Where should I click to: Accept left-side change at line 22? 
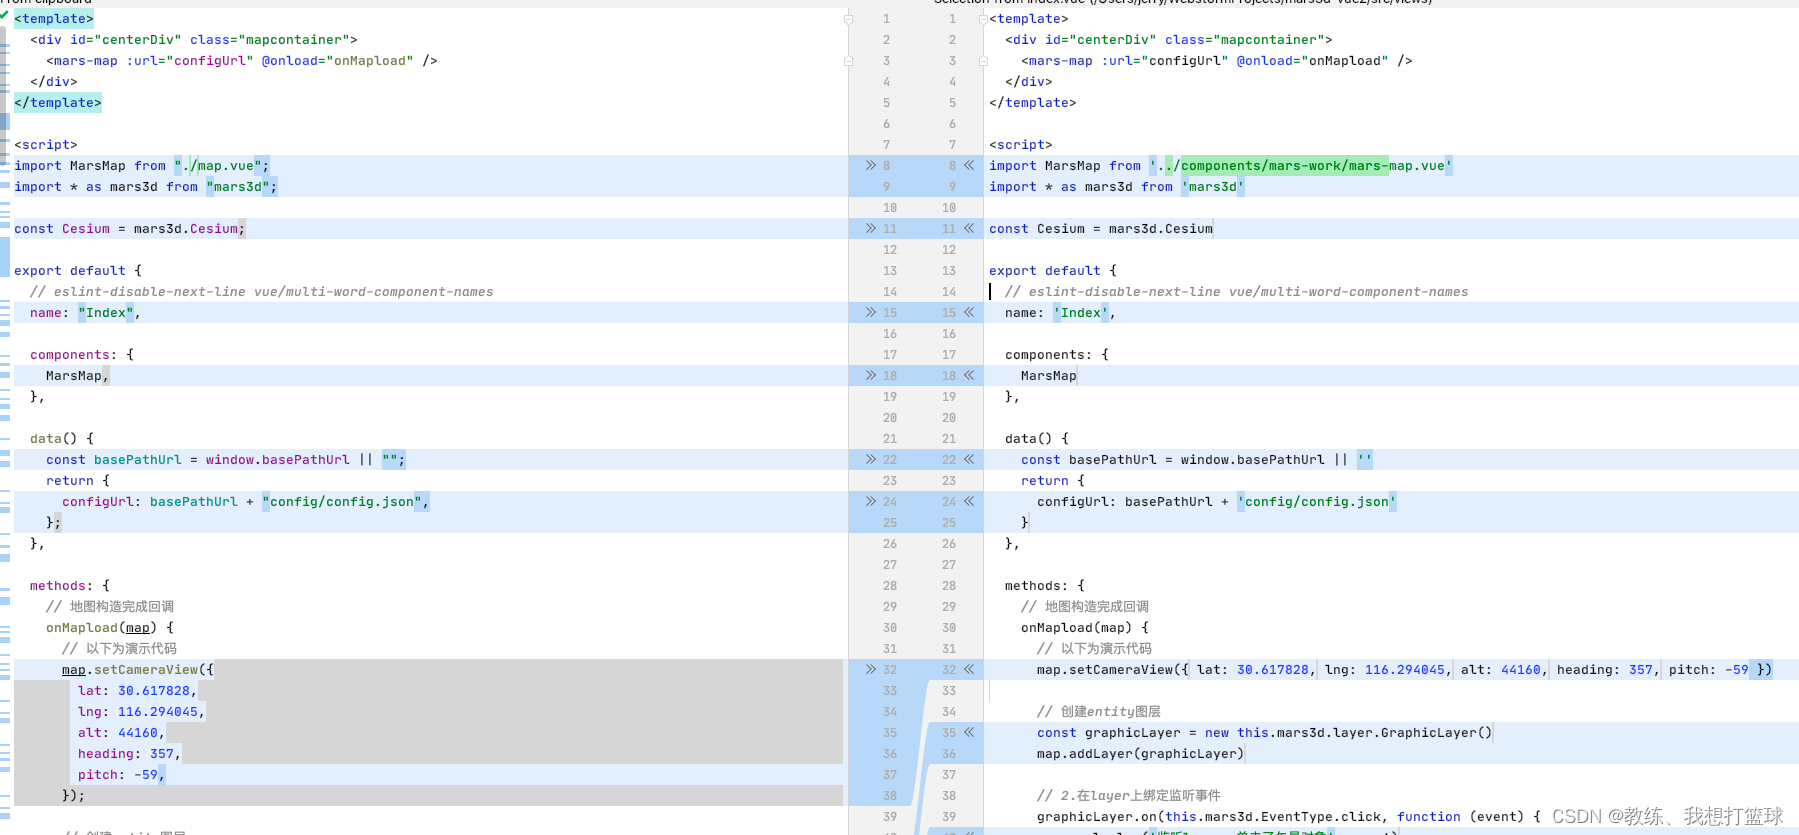point(871,459)
